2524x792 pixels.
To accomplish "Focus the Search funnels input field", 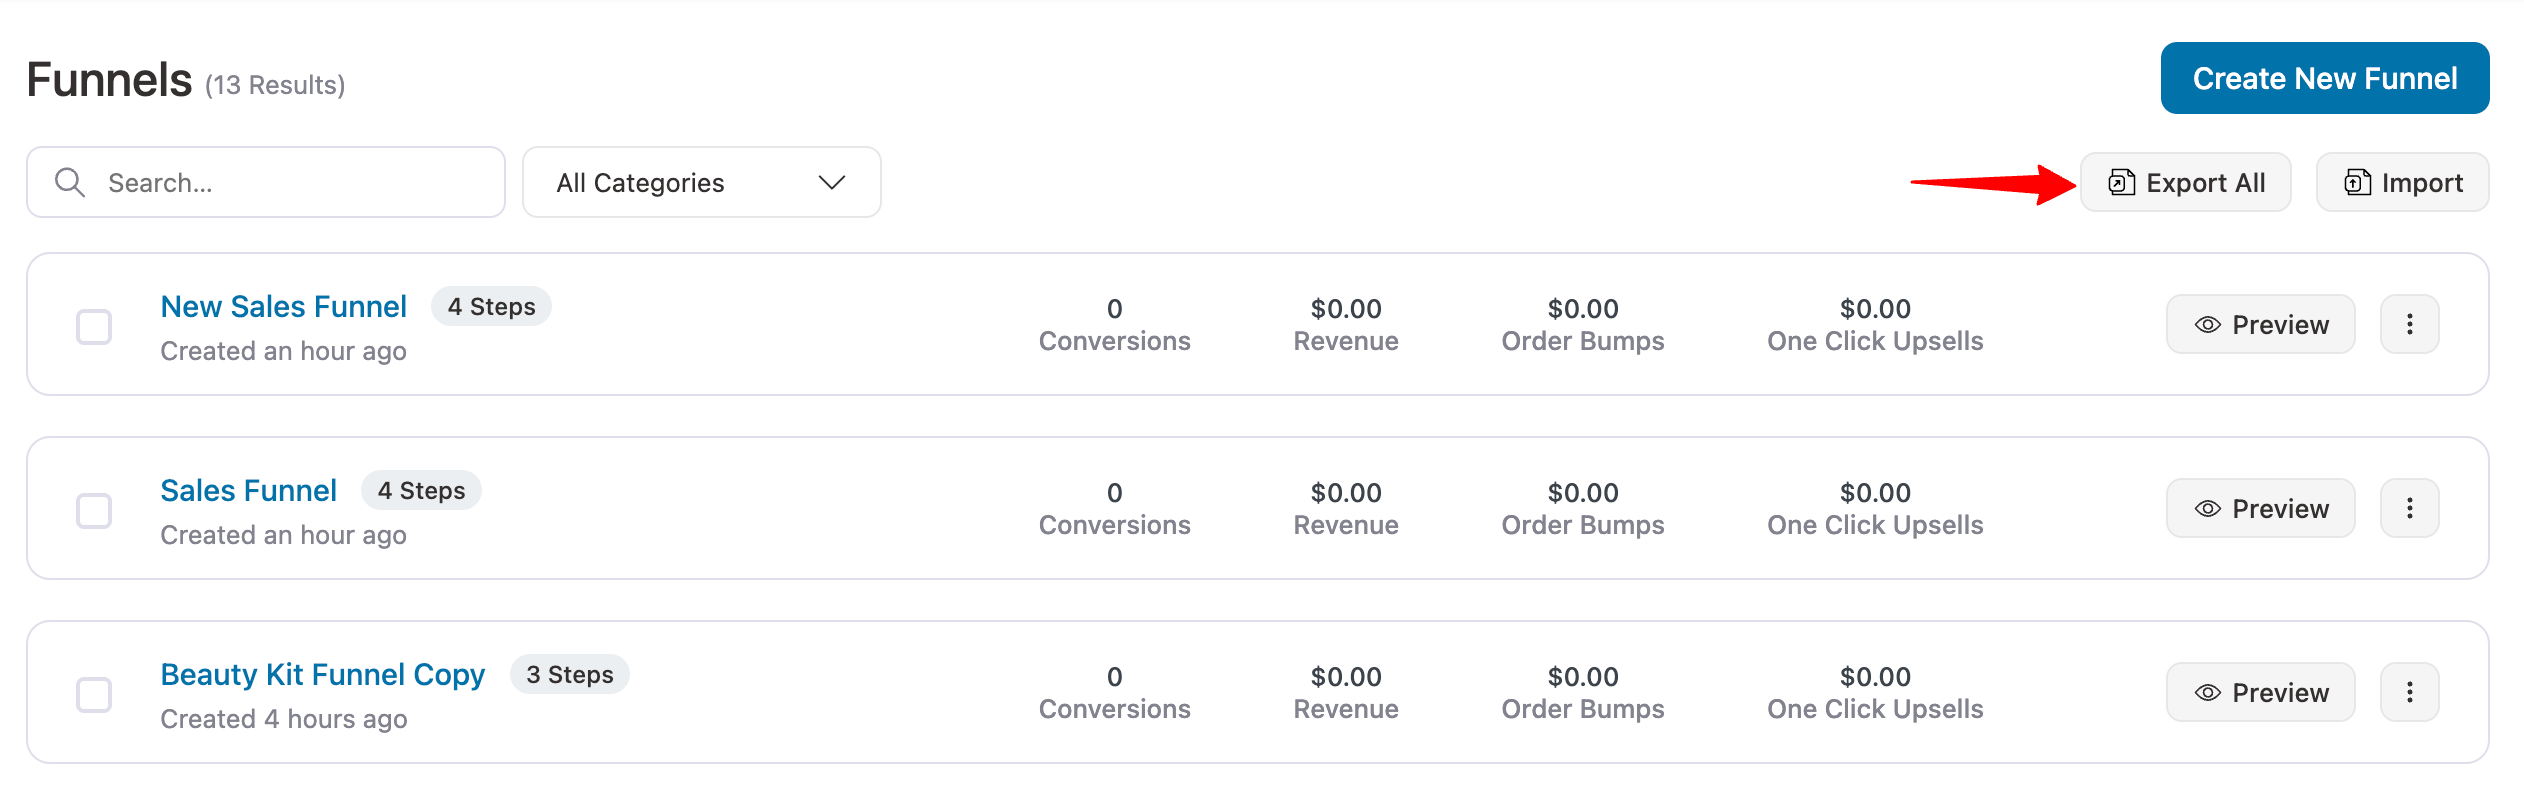I will click(x=266, y=182).
